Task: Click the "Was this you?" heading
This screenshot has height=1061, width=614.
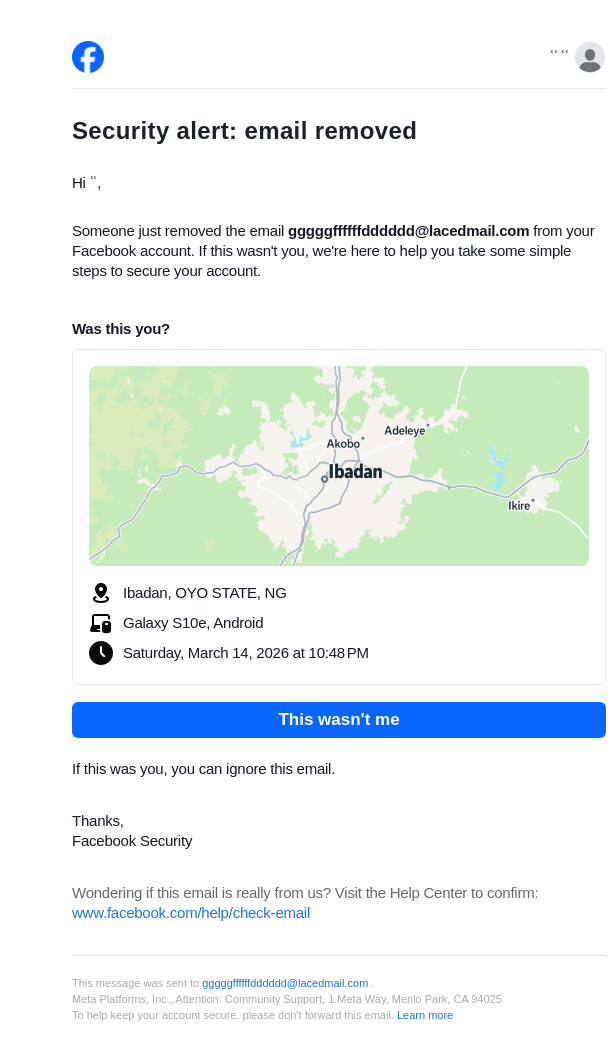Action: (x=121, y=329)
